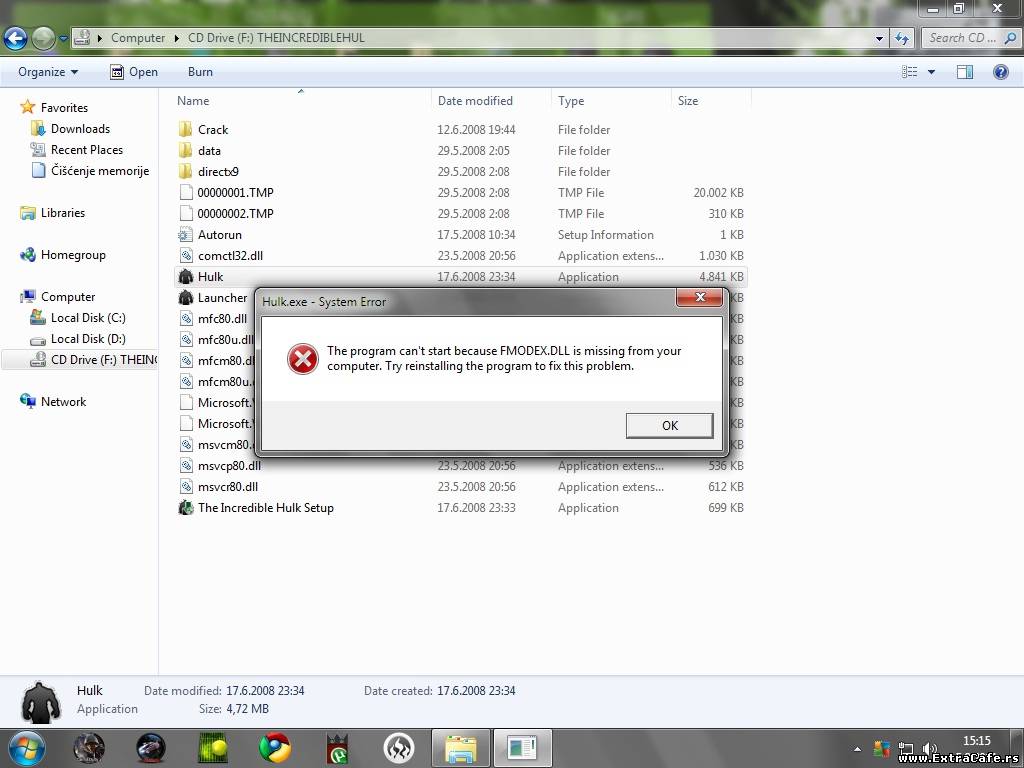This screenshot has width=1024, height=768.
Task: Select the Hulk application file
Action: (461, 276)
